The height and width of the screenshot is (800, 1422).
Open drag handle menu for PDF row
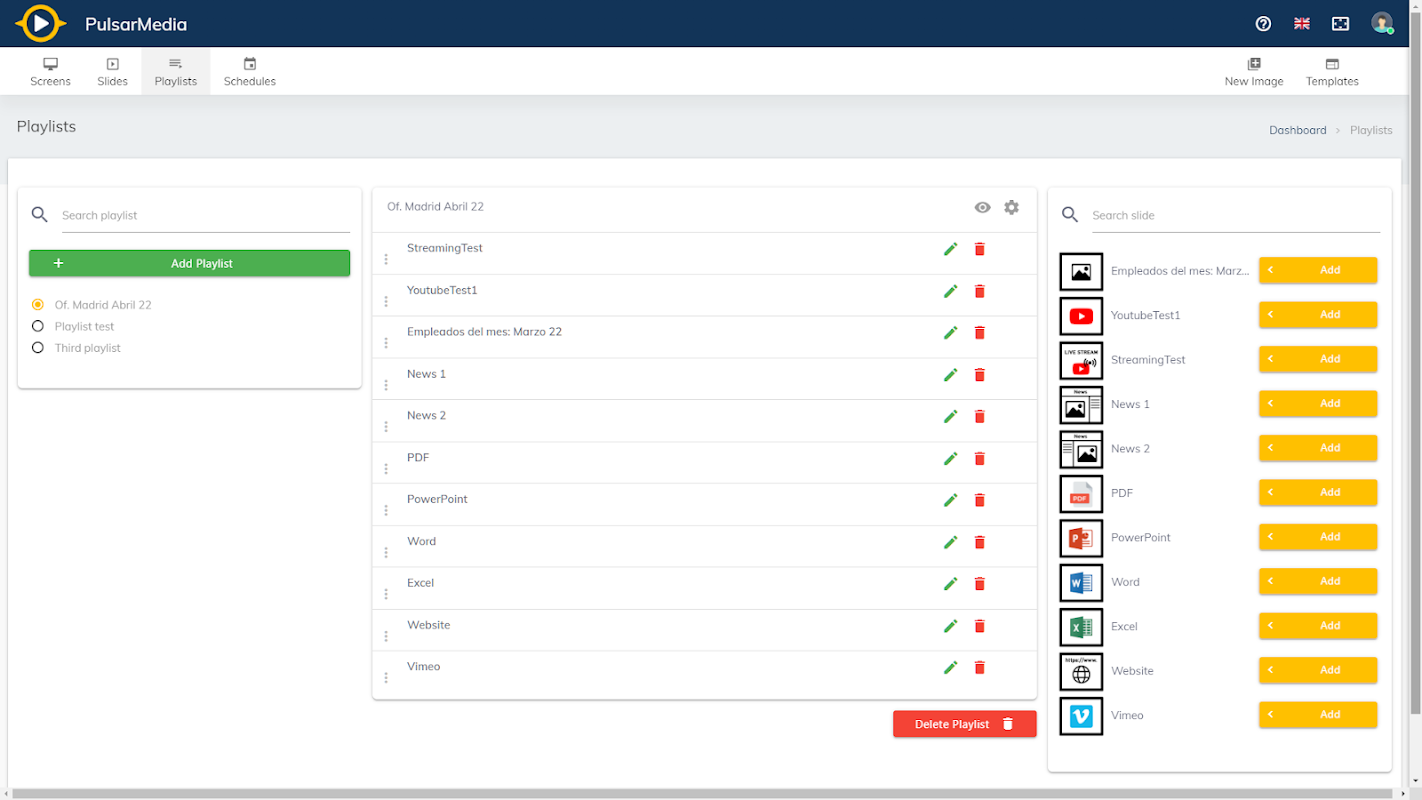tap(386, 469)
